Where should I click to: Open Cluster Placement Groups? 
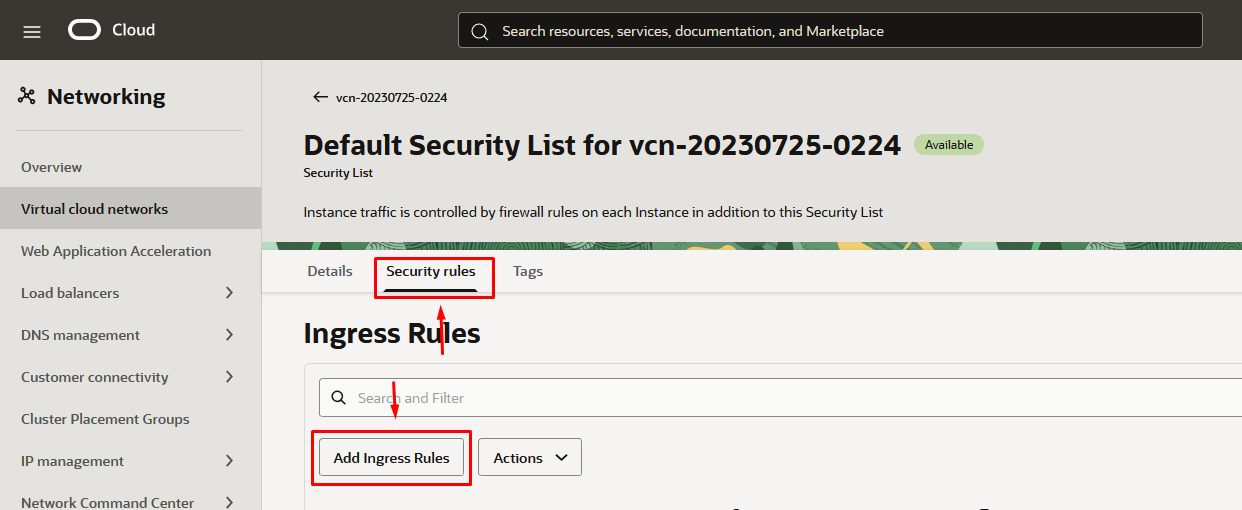(105, 419)
